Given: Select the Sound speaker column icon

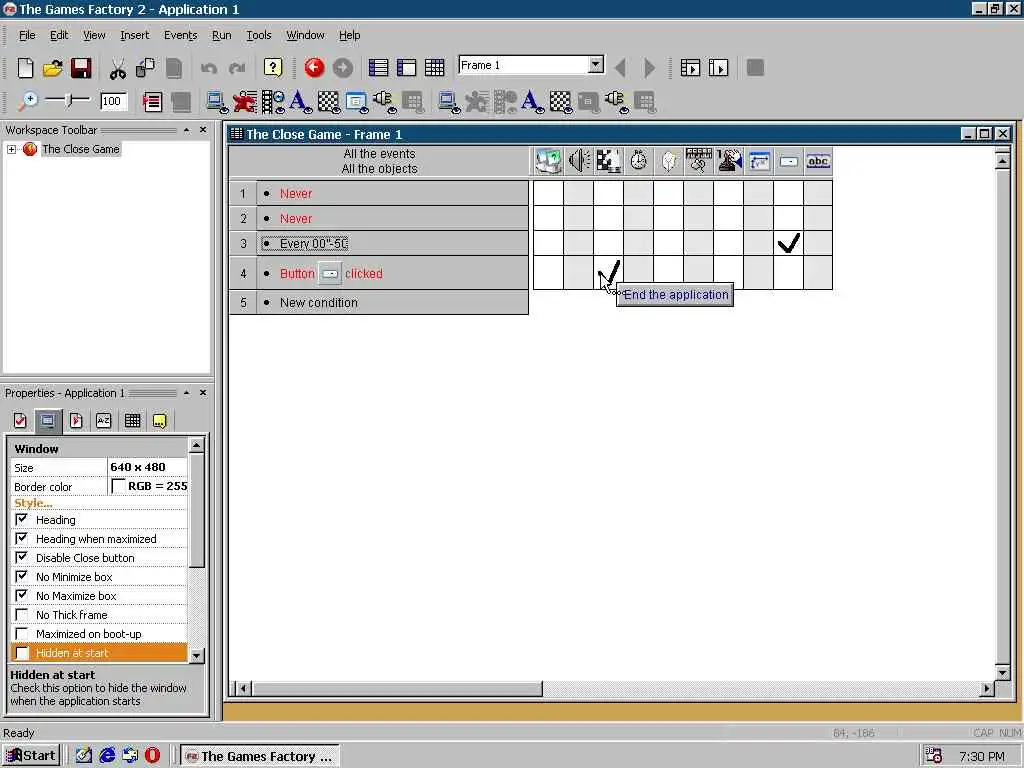Looking at the screenshot, I should pos(579,161).
